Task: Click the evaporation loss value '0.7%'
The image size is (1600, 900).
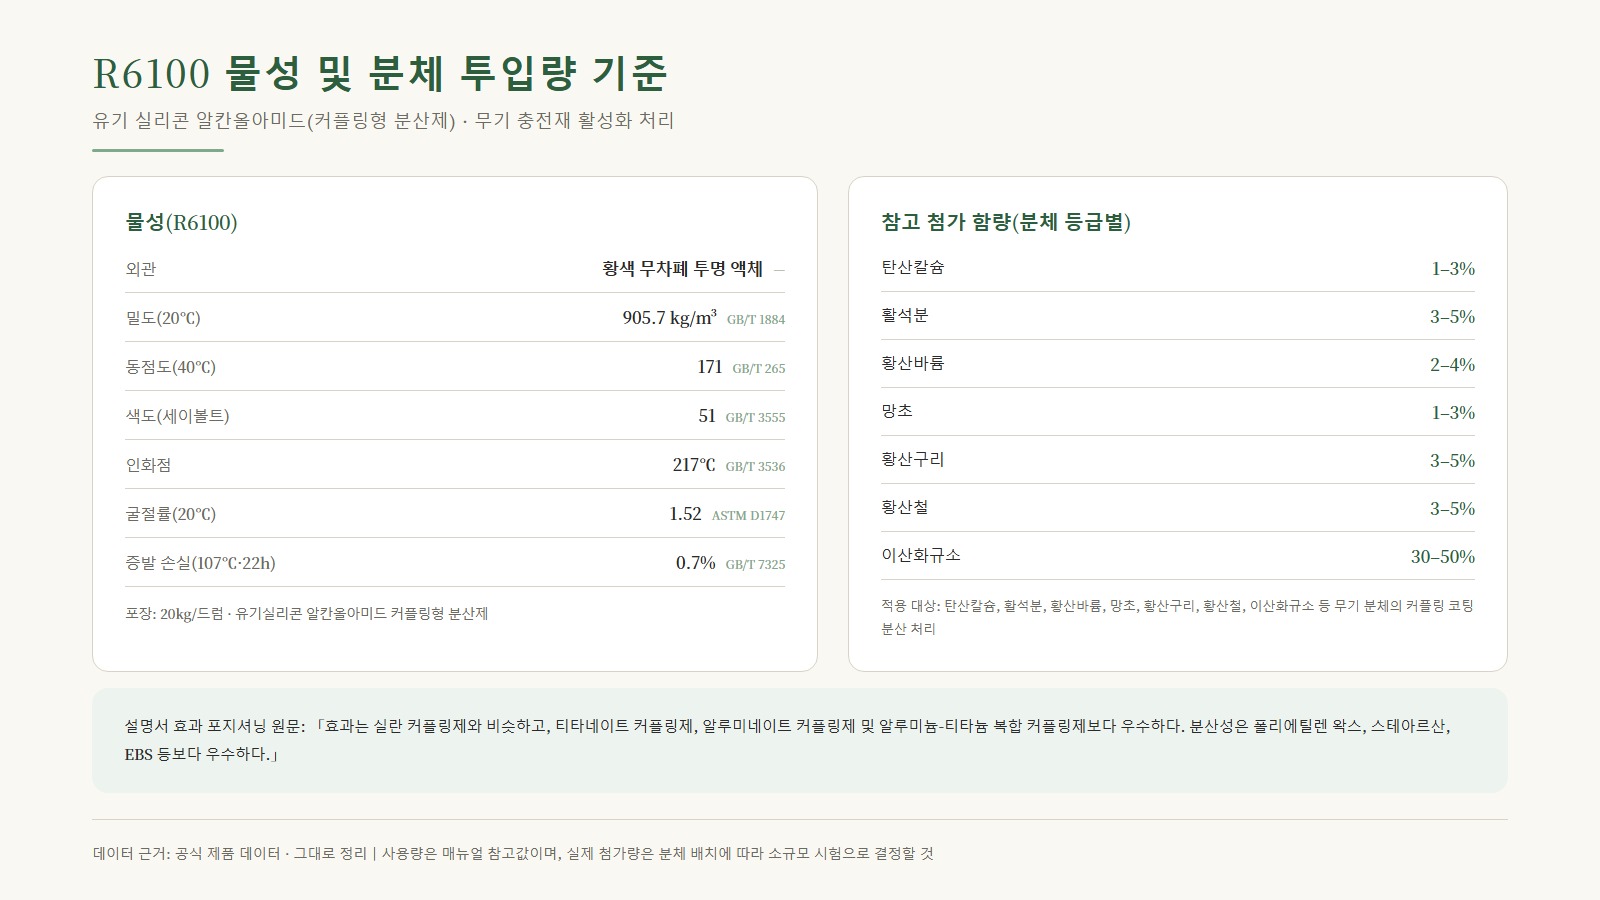Action: pos(696,563)
